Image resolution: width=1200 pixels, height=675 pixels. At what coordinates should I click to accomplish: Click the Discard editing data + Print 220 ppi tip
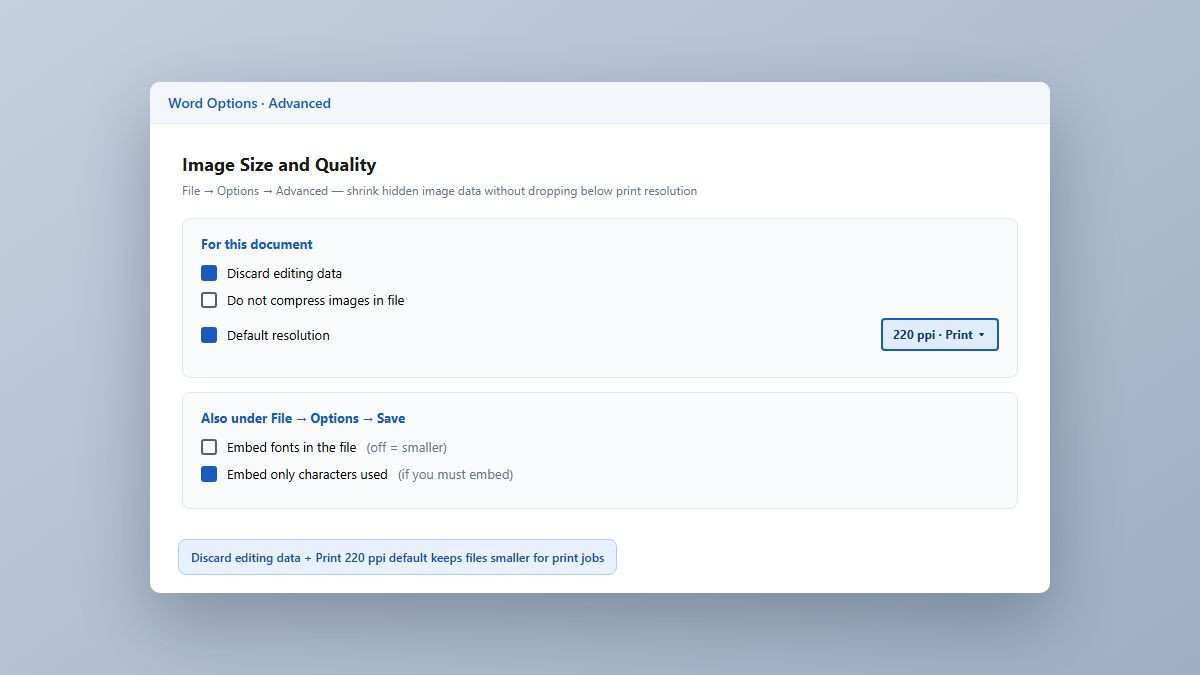click(397, 557)
